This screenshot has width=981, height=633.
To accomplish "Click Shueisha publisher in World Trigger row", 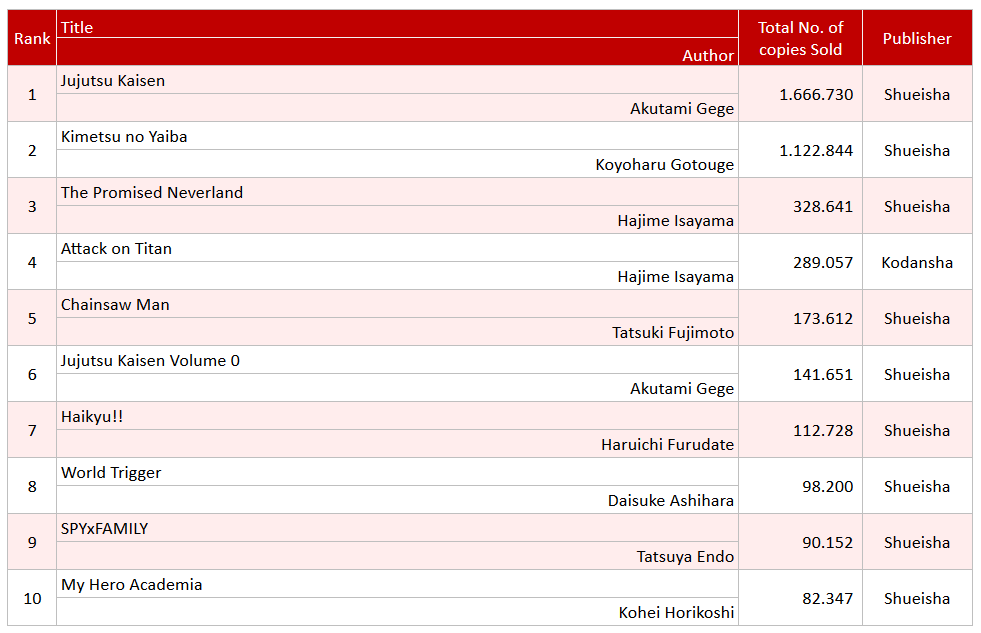I will click(917, 485).
